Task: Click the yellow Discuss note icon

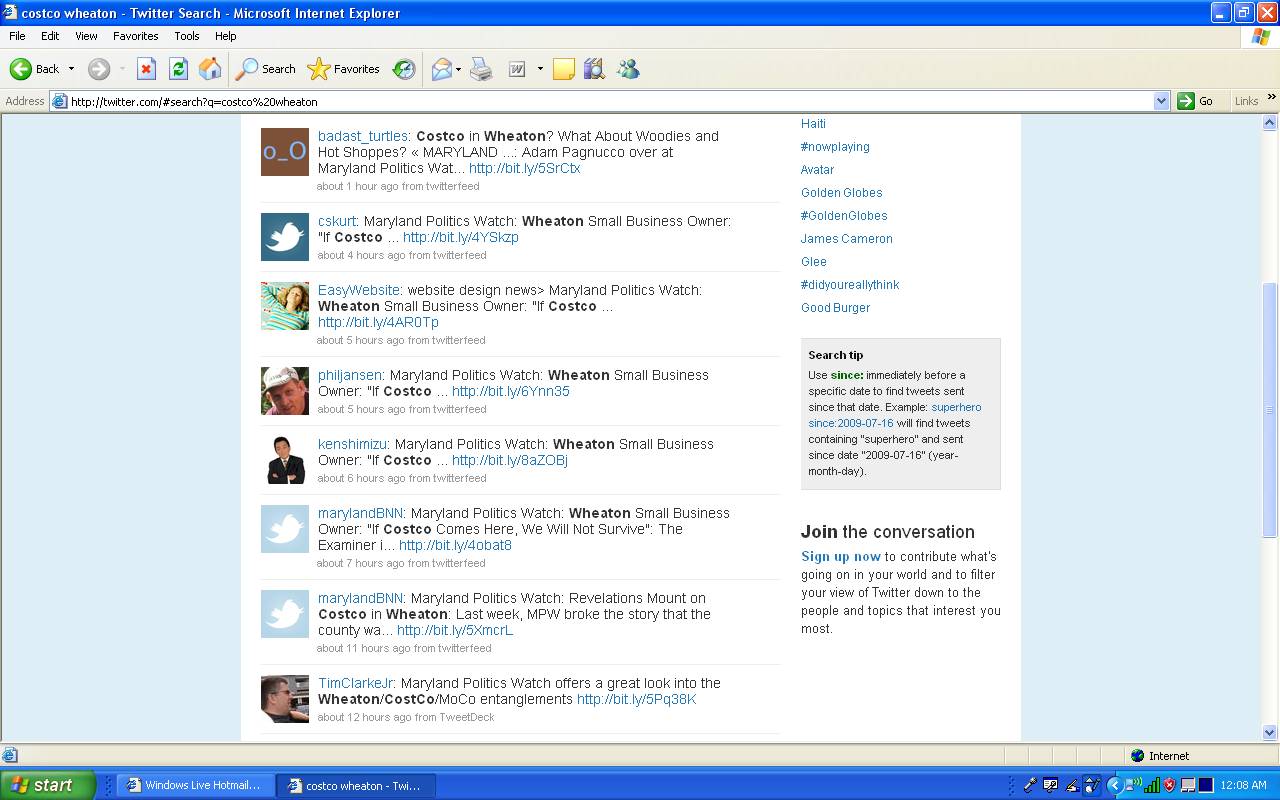Action: tap(564, 69)
